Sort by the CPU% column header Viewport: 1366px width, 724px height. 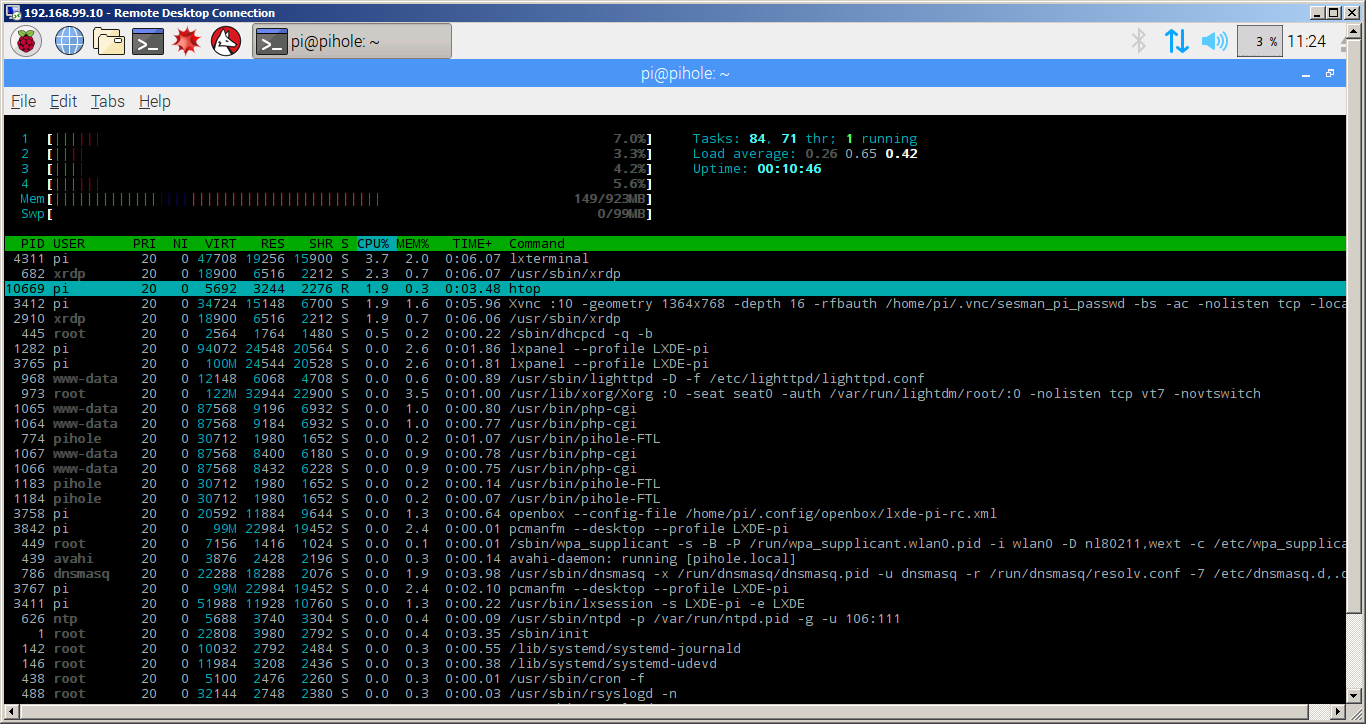pos(373,244)
